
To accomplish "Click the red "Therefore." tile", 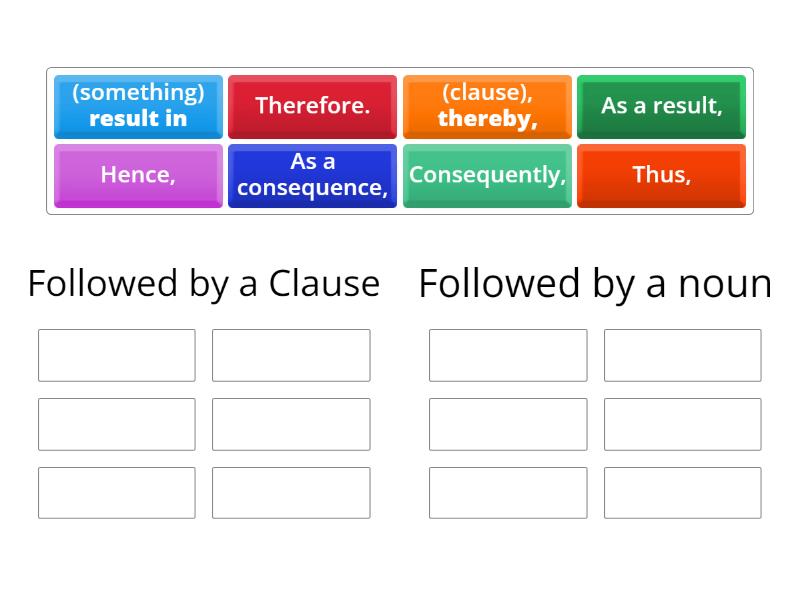I will tap(312, 106).
